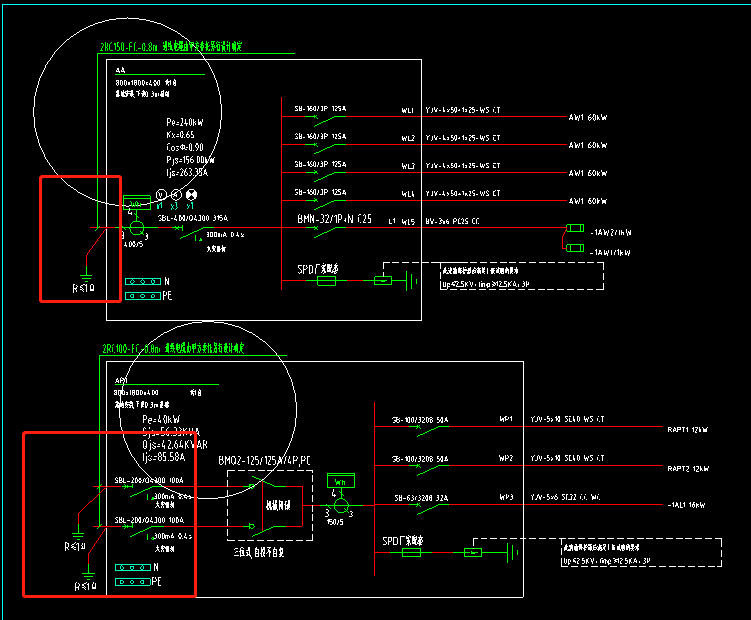The image size is (751, 620).
Task: Select the green 2RC100-FC-0.8m cable note
Action: [x=173, y=348]
